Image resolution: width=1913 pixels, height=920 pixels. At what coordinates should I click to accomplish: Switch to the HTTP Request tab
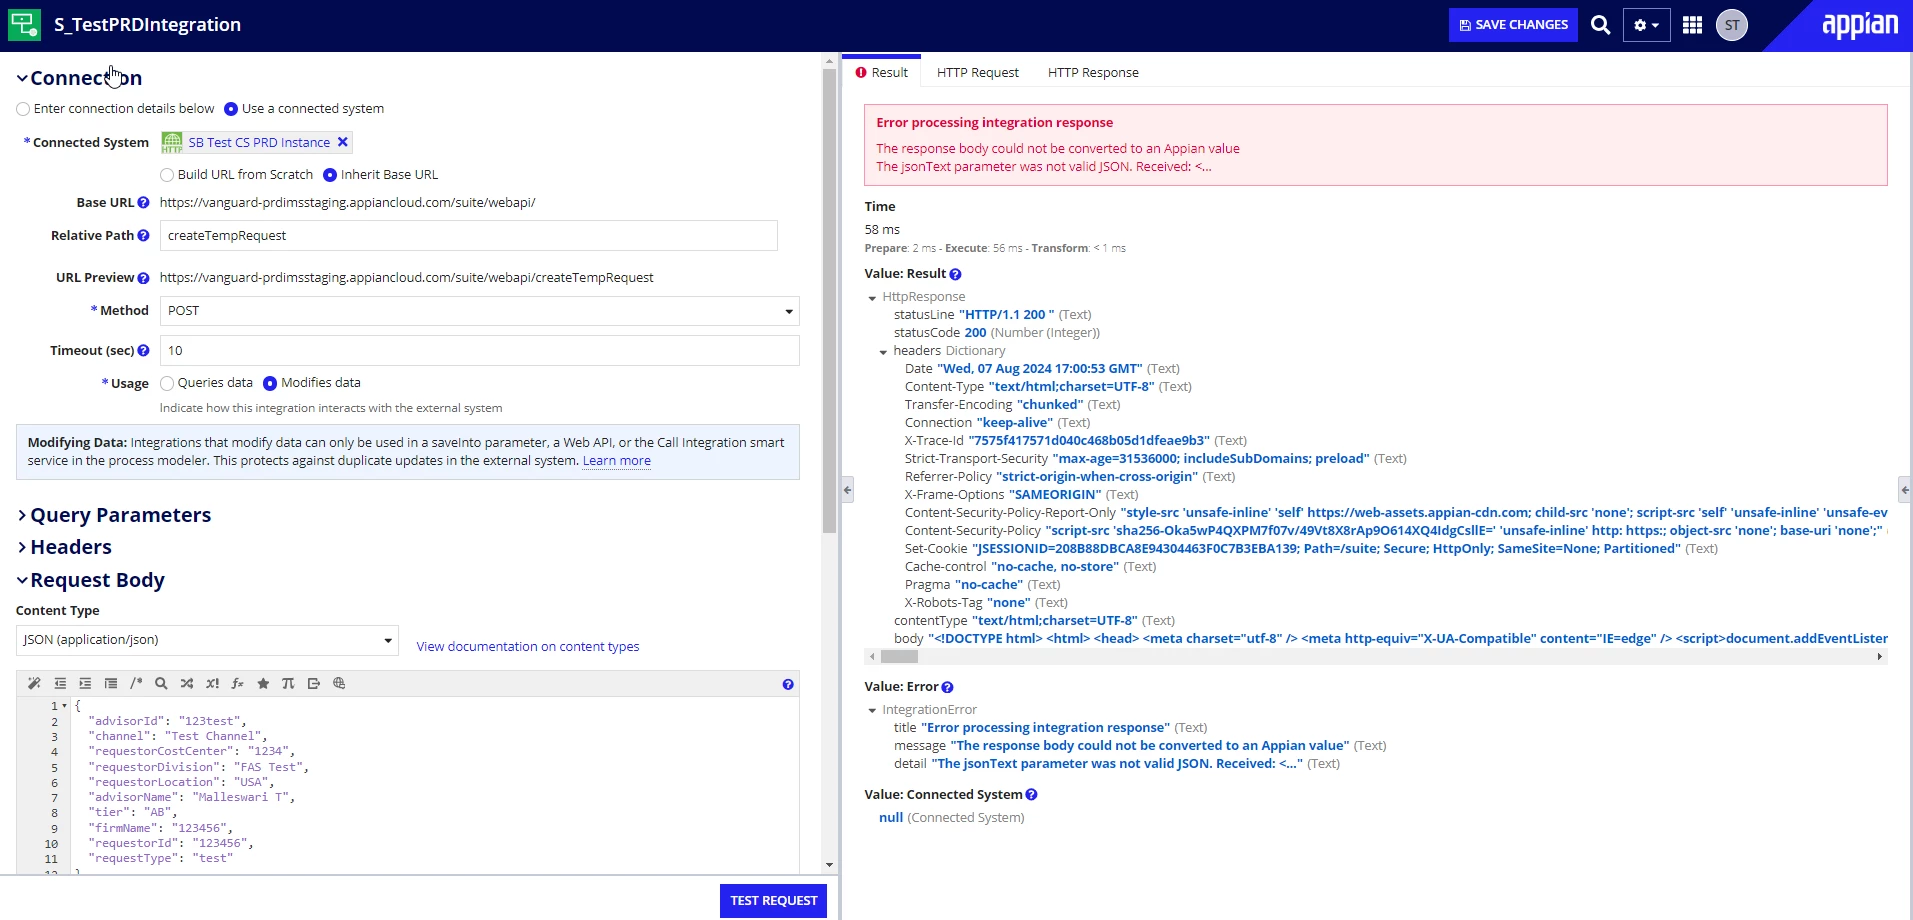[x=978, y=72]
